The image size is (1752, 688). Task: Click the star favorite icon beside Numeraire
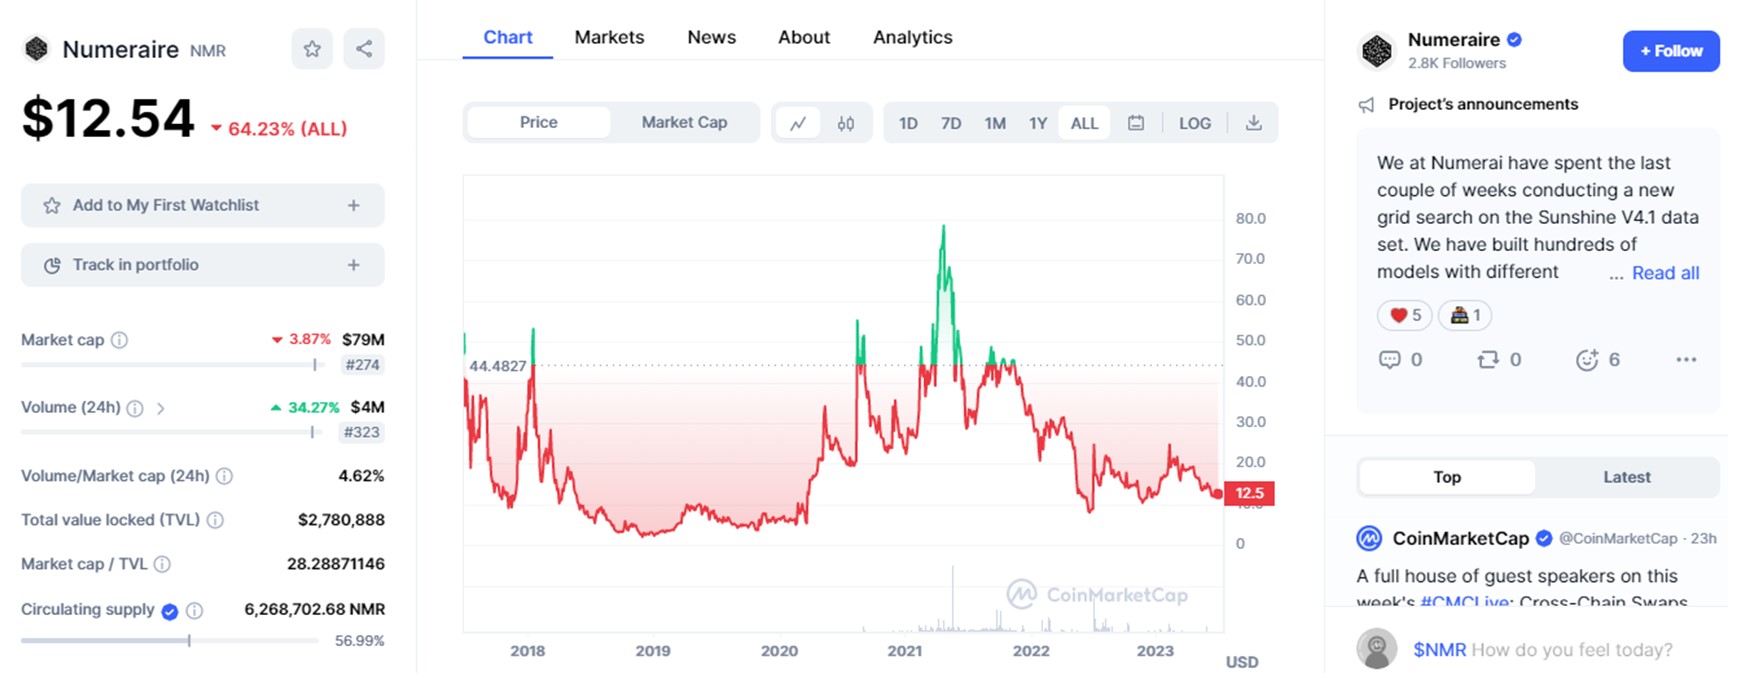point(312,49)
